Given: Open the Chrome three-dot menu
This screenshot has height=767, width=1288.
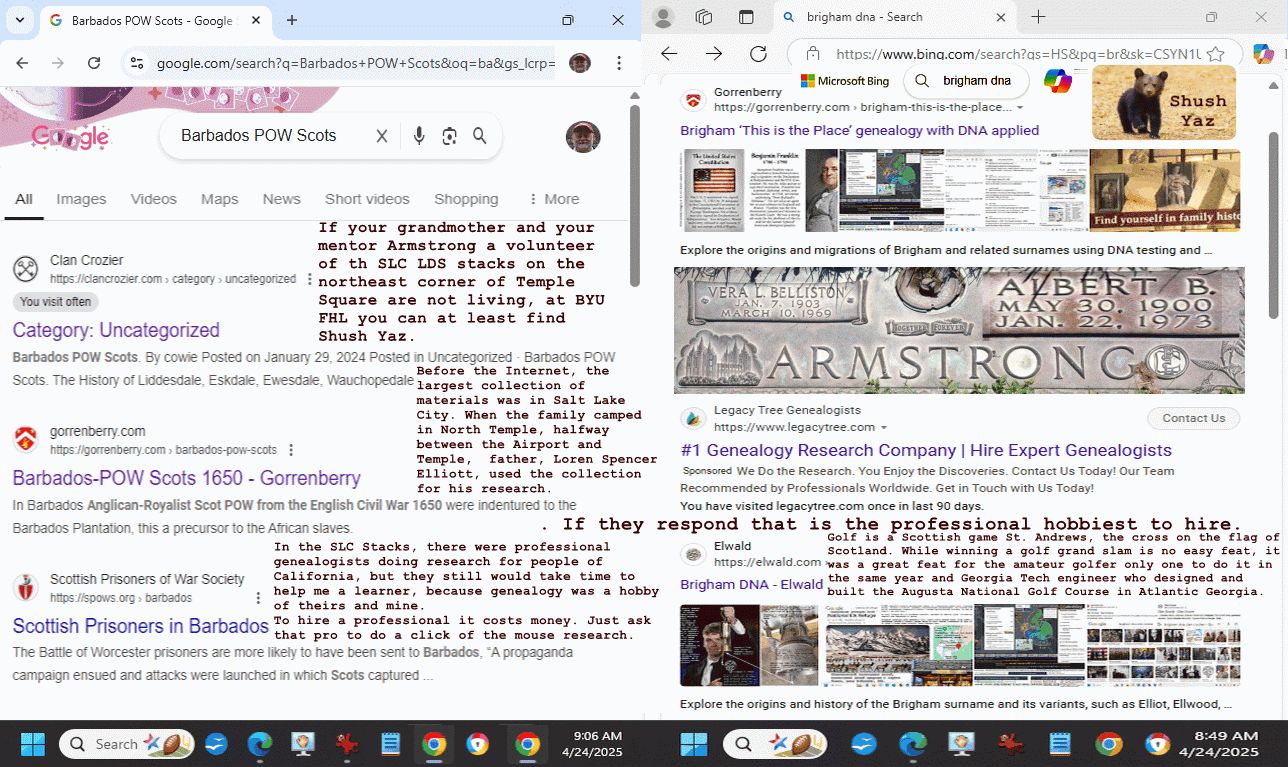Looking at the screenshot, I should (x=619, y=63).
